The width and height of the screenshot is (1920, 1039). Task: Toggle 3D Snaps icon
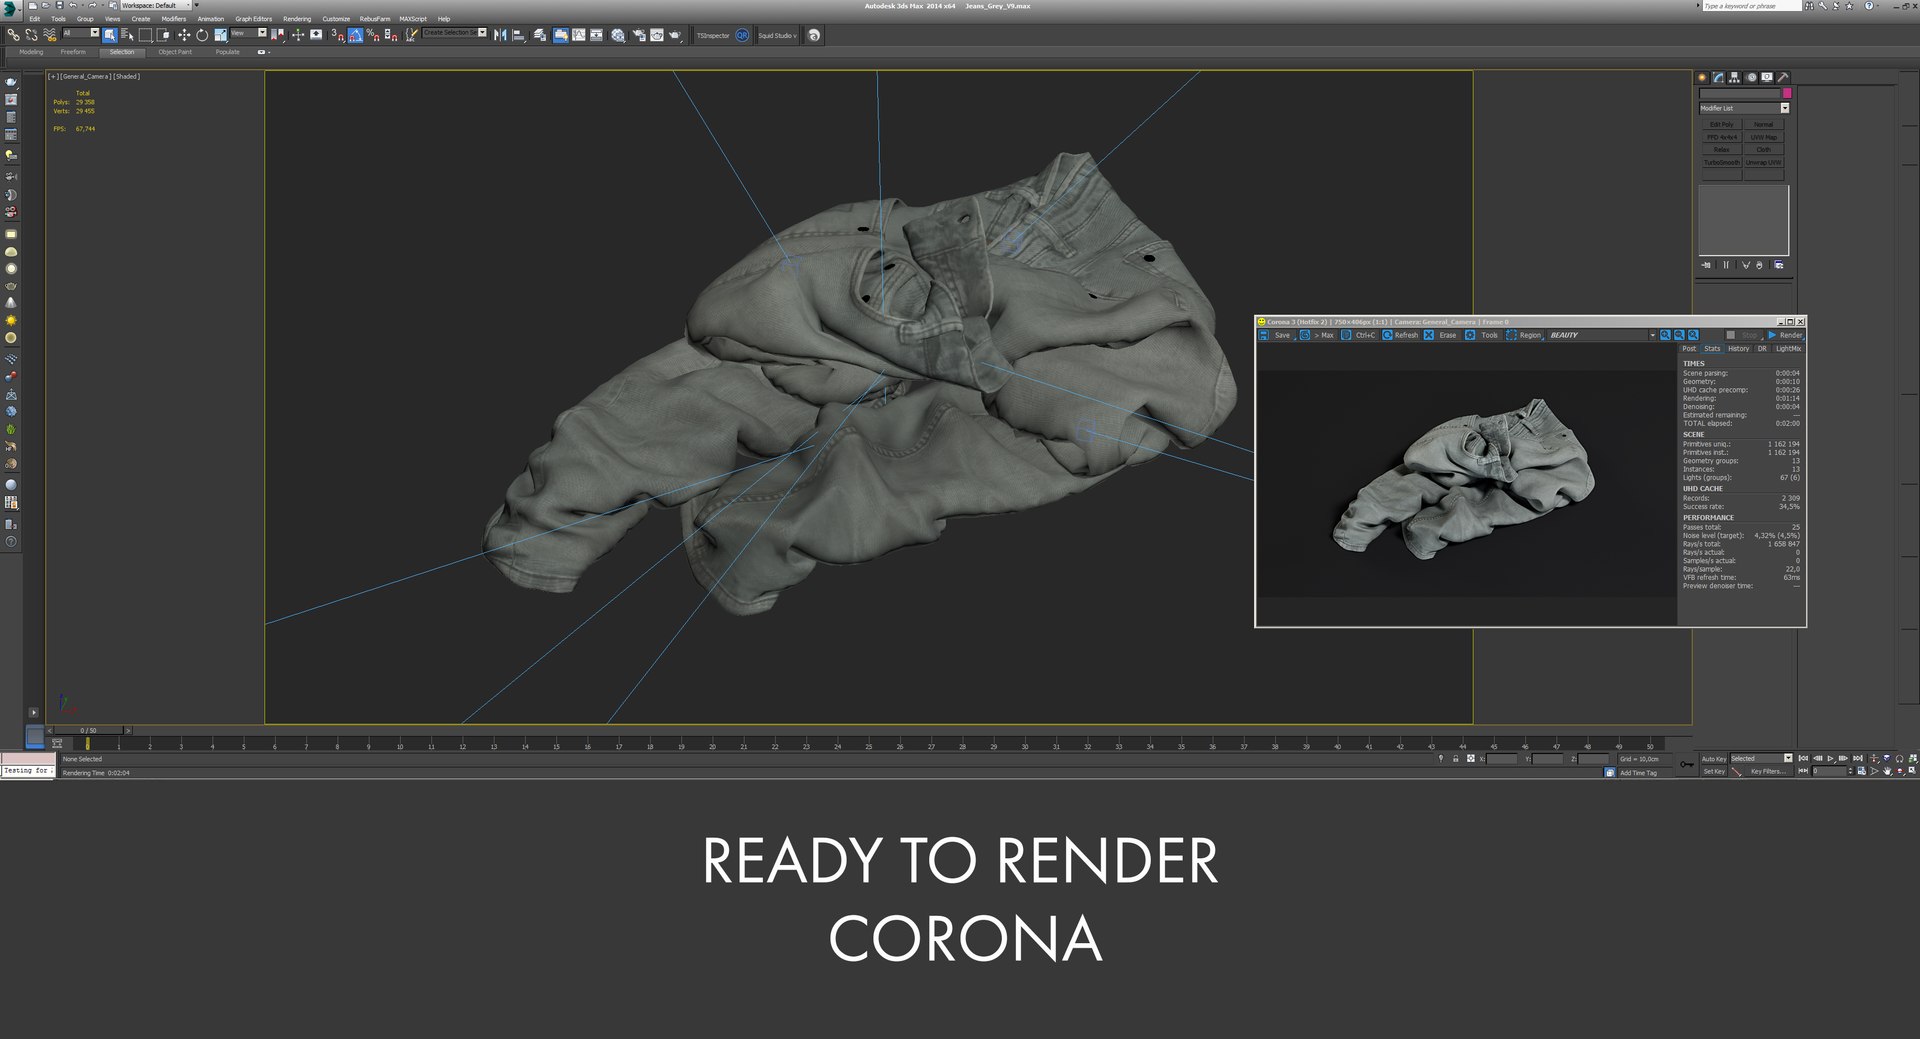click(338, 35)
